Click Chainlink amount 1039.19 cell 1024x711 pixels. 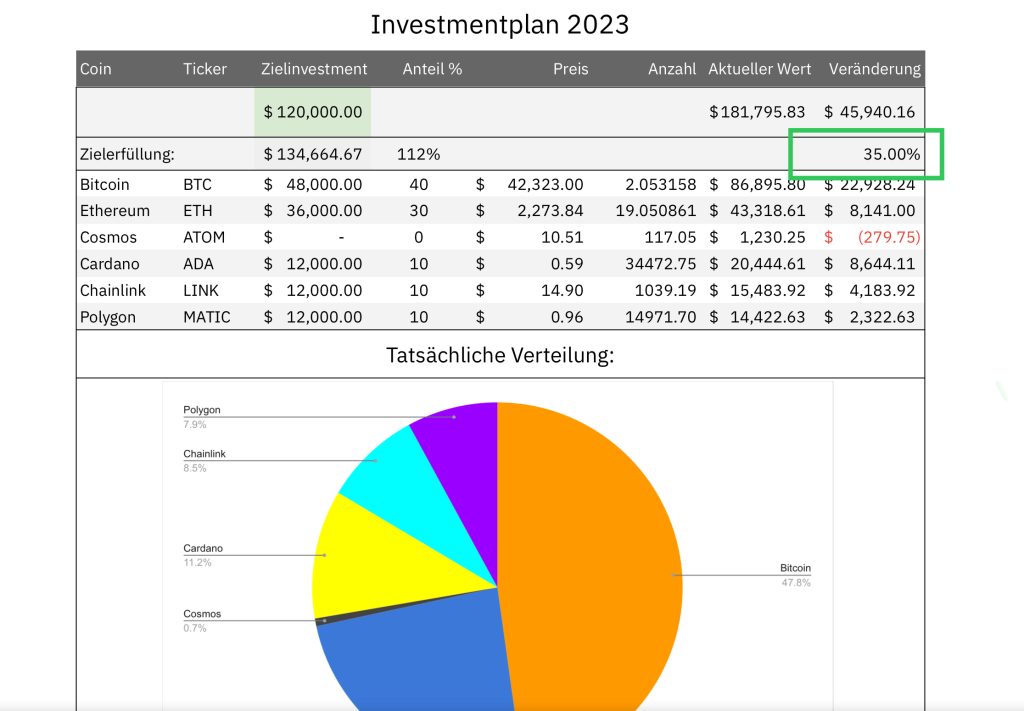[665, 290]
